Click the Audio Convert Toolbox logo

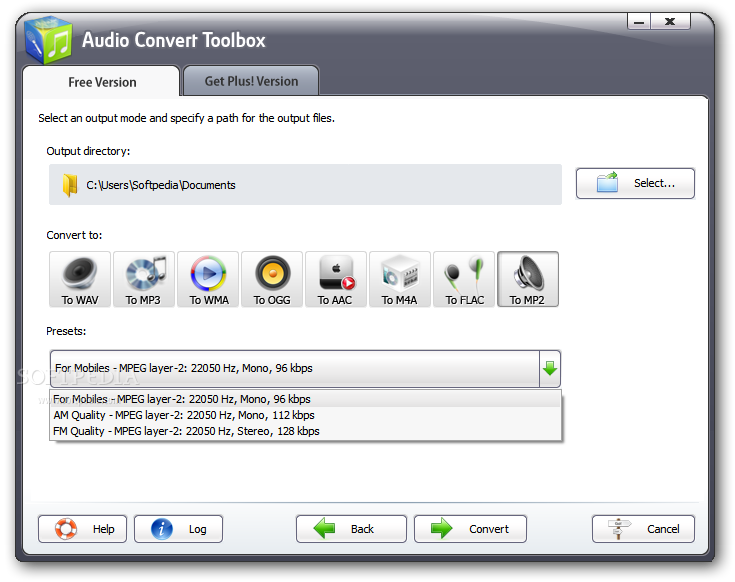(x=49, y=40)
